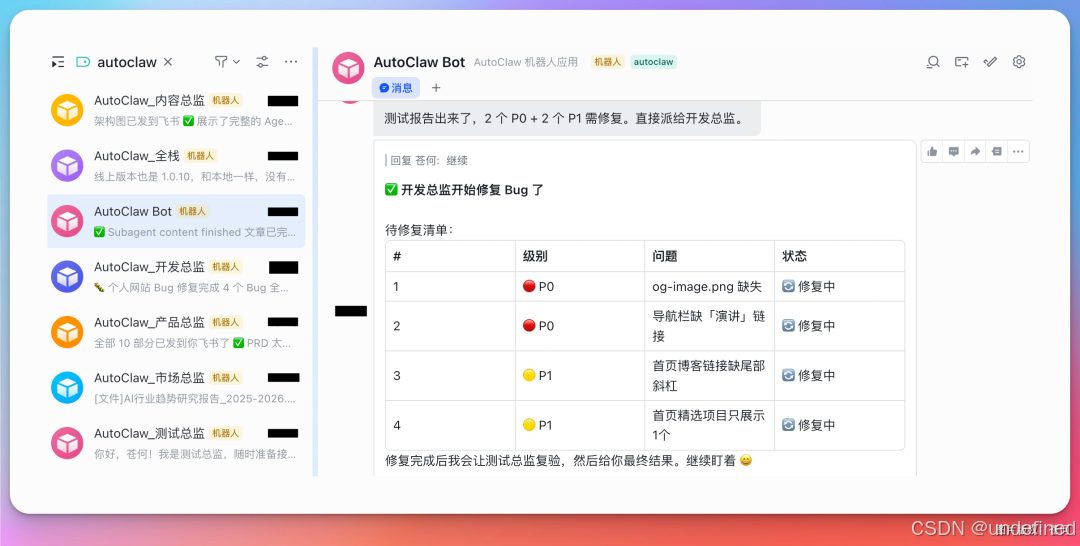Search in chat with magnifier icon
The width and height of the screenshot is (1080, 546).
pos(933,62)
